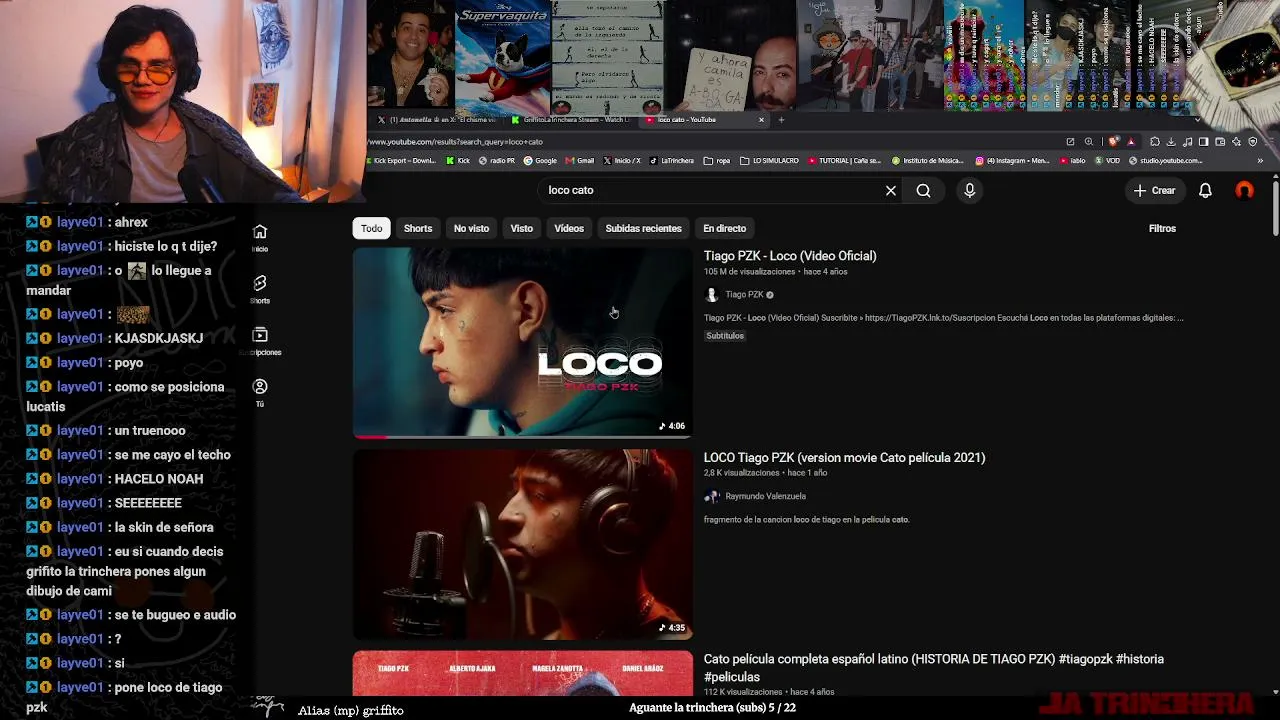Image resolution: width=1280 pixels, height=720 pixels.
Task: Open the browser downloads icon
Action: coord(1171,142)
